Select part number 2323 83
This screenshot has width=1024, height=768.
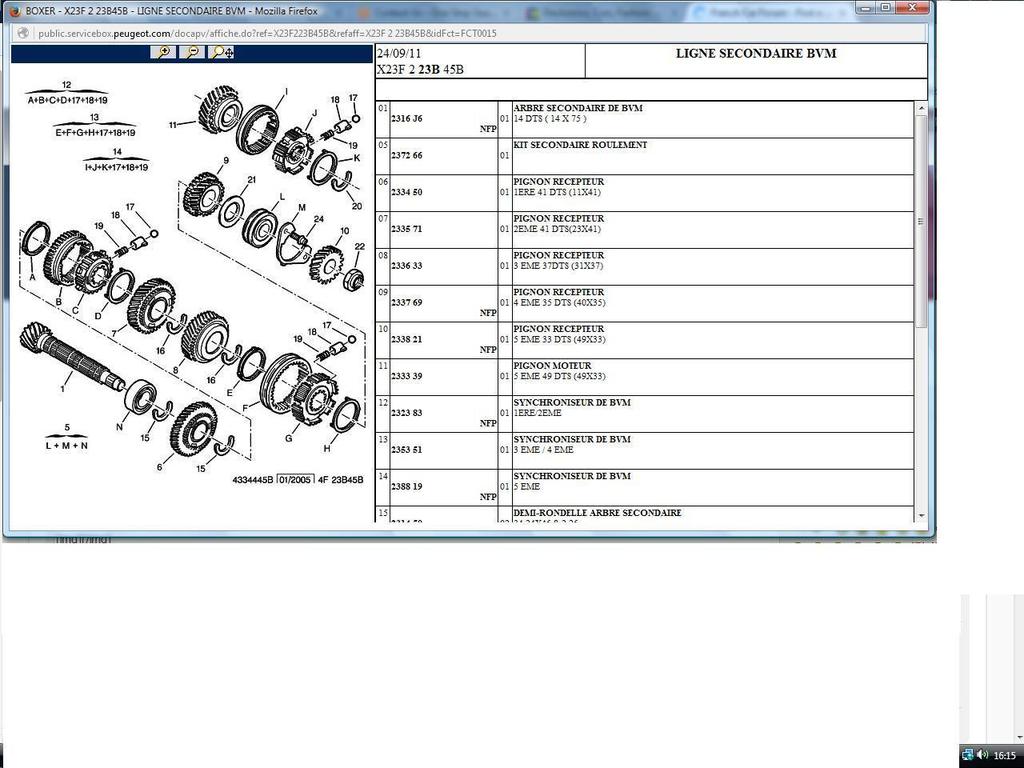pos(406,413)
